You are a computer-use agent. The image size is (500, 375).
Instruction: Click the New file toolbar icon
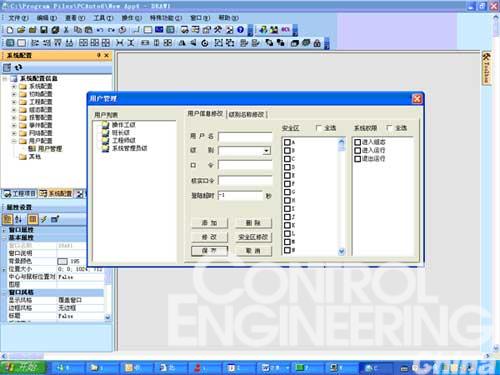[10, 30]
